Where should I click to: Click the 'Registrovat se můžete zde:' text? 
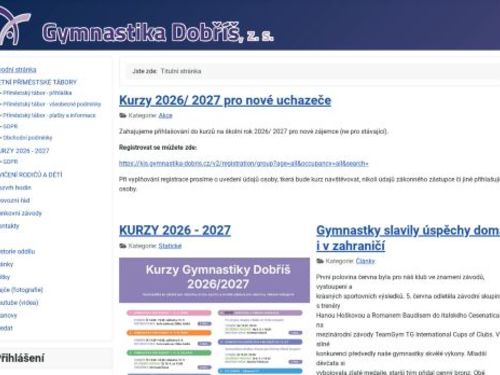coord(158,147)
